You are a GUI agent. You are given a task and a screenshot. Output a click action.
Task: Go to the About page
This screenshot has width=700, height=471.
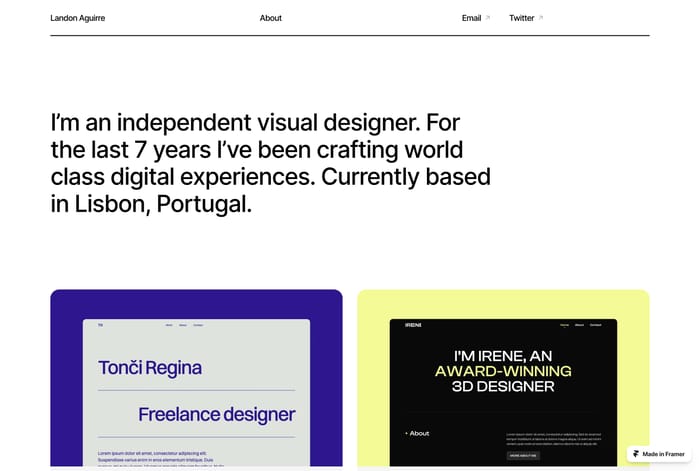click(271, 18)
